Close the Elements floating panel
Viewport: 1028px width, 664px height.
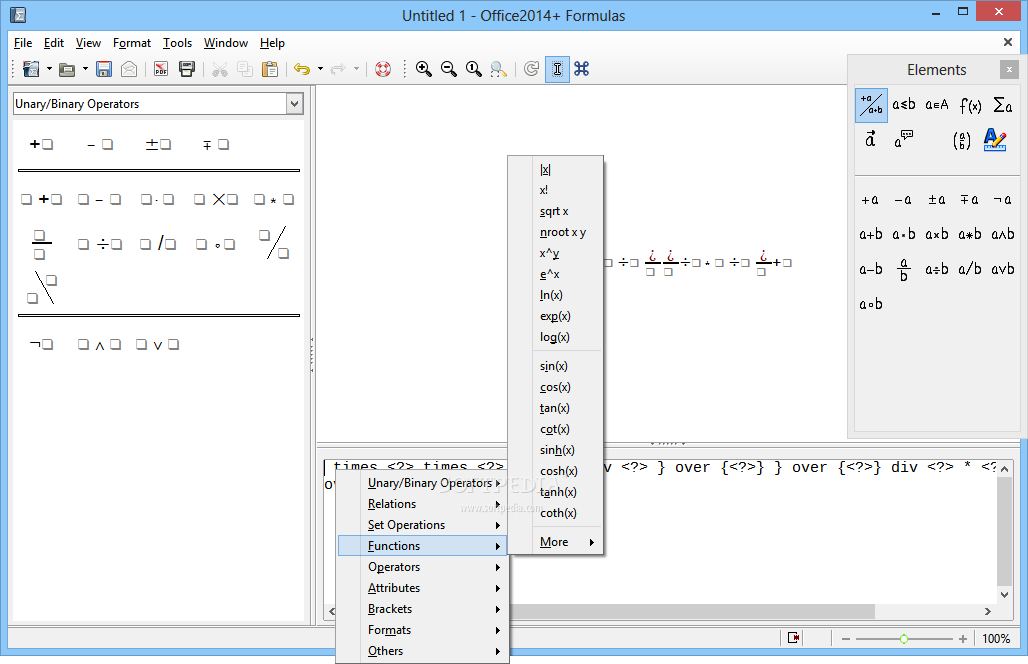(x=1009, y=69)
